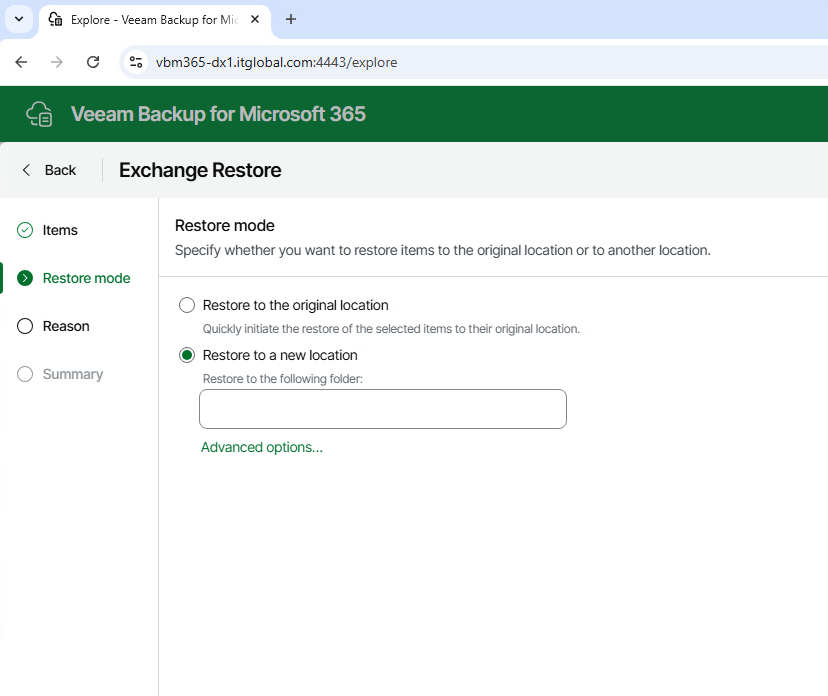Click the Veeam favicon on the browser tab
The height and width of the screenshot is (696, 828).
(x=55, y=20)
